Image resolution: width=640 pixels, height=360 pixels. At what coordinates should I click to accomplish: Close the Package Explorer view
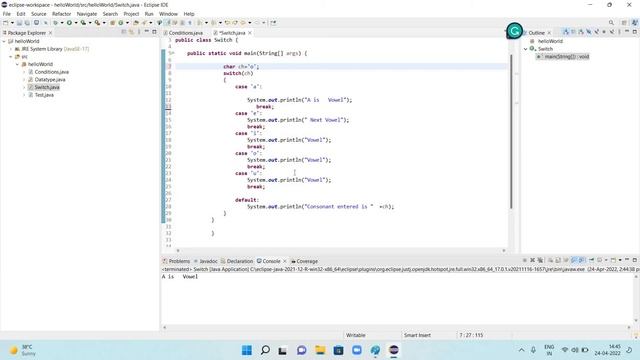point(50,33)
